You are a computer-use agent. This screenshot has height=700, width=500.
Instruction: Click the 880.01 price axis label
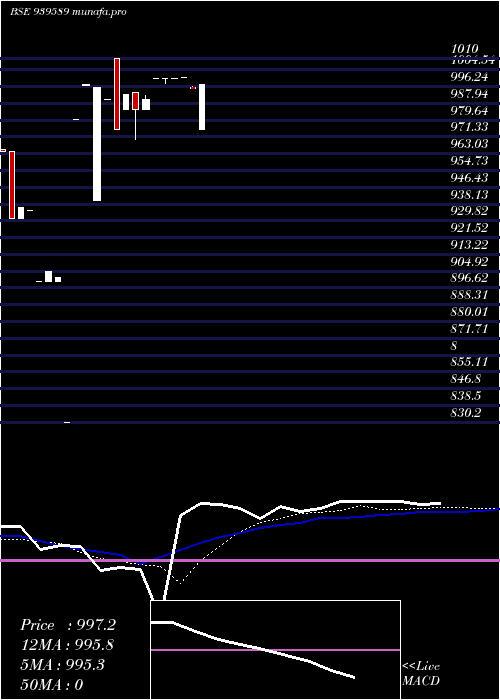[469, 312]
